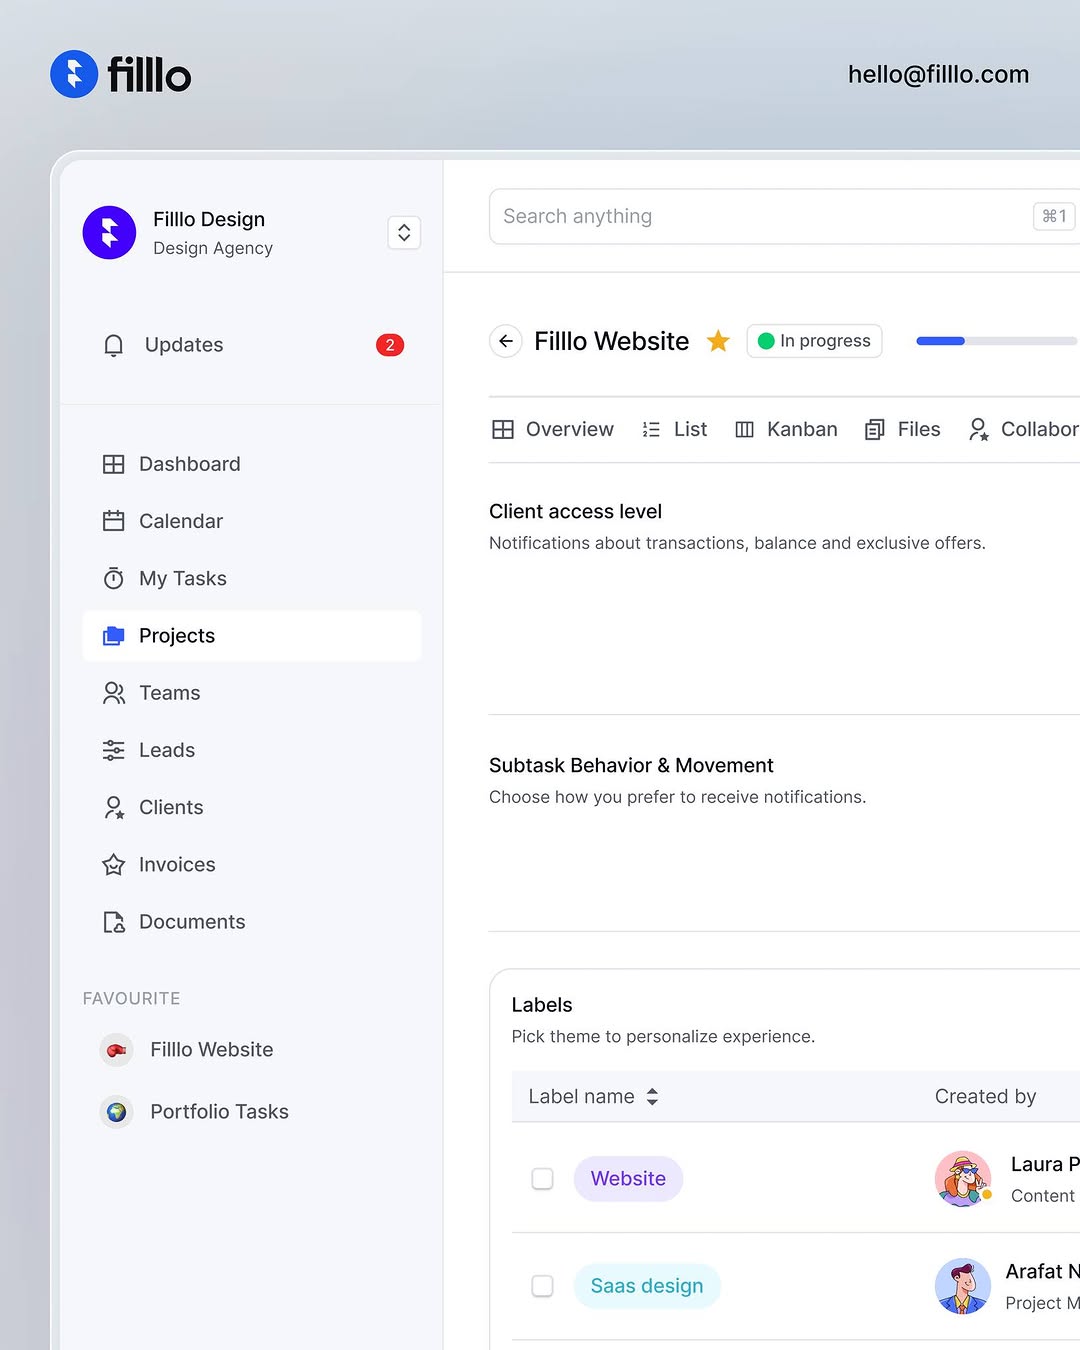
Task: Click the Fillo Website favourite icon
Action: [116, 1050]
